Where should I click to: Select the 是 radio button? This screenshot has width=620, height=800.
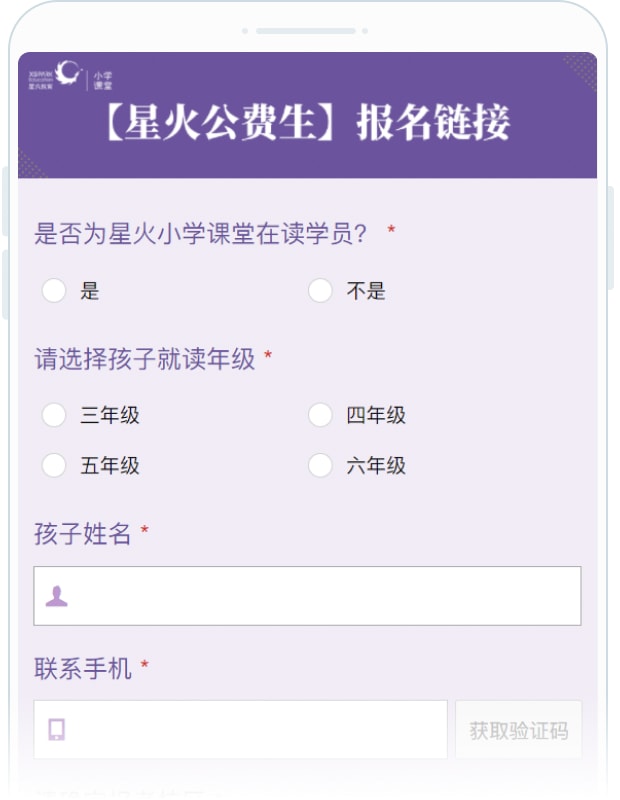point(54,291)
